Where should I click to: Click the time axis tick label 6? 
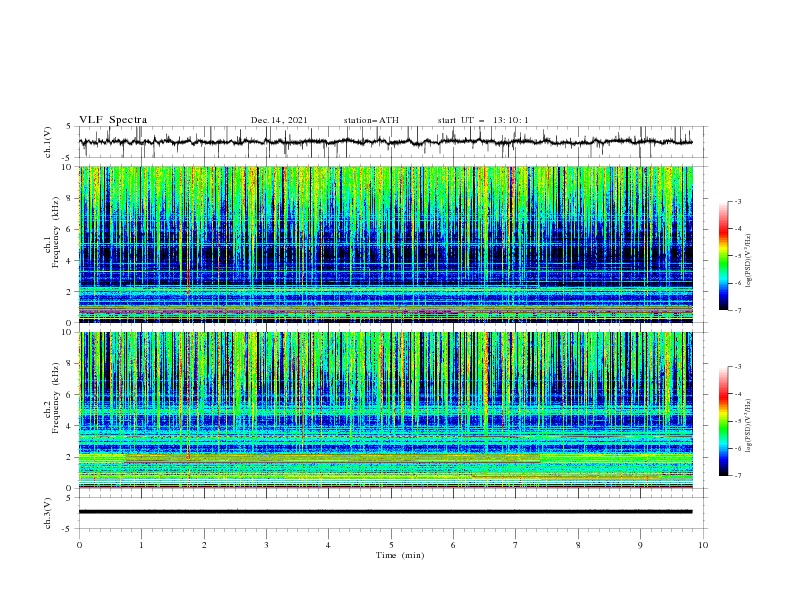454,545
